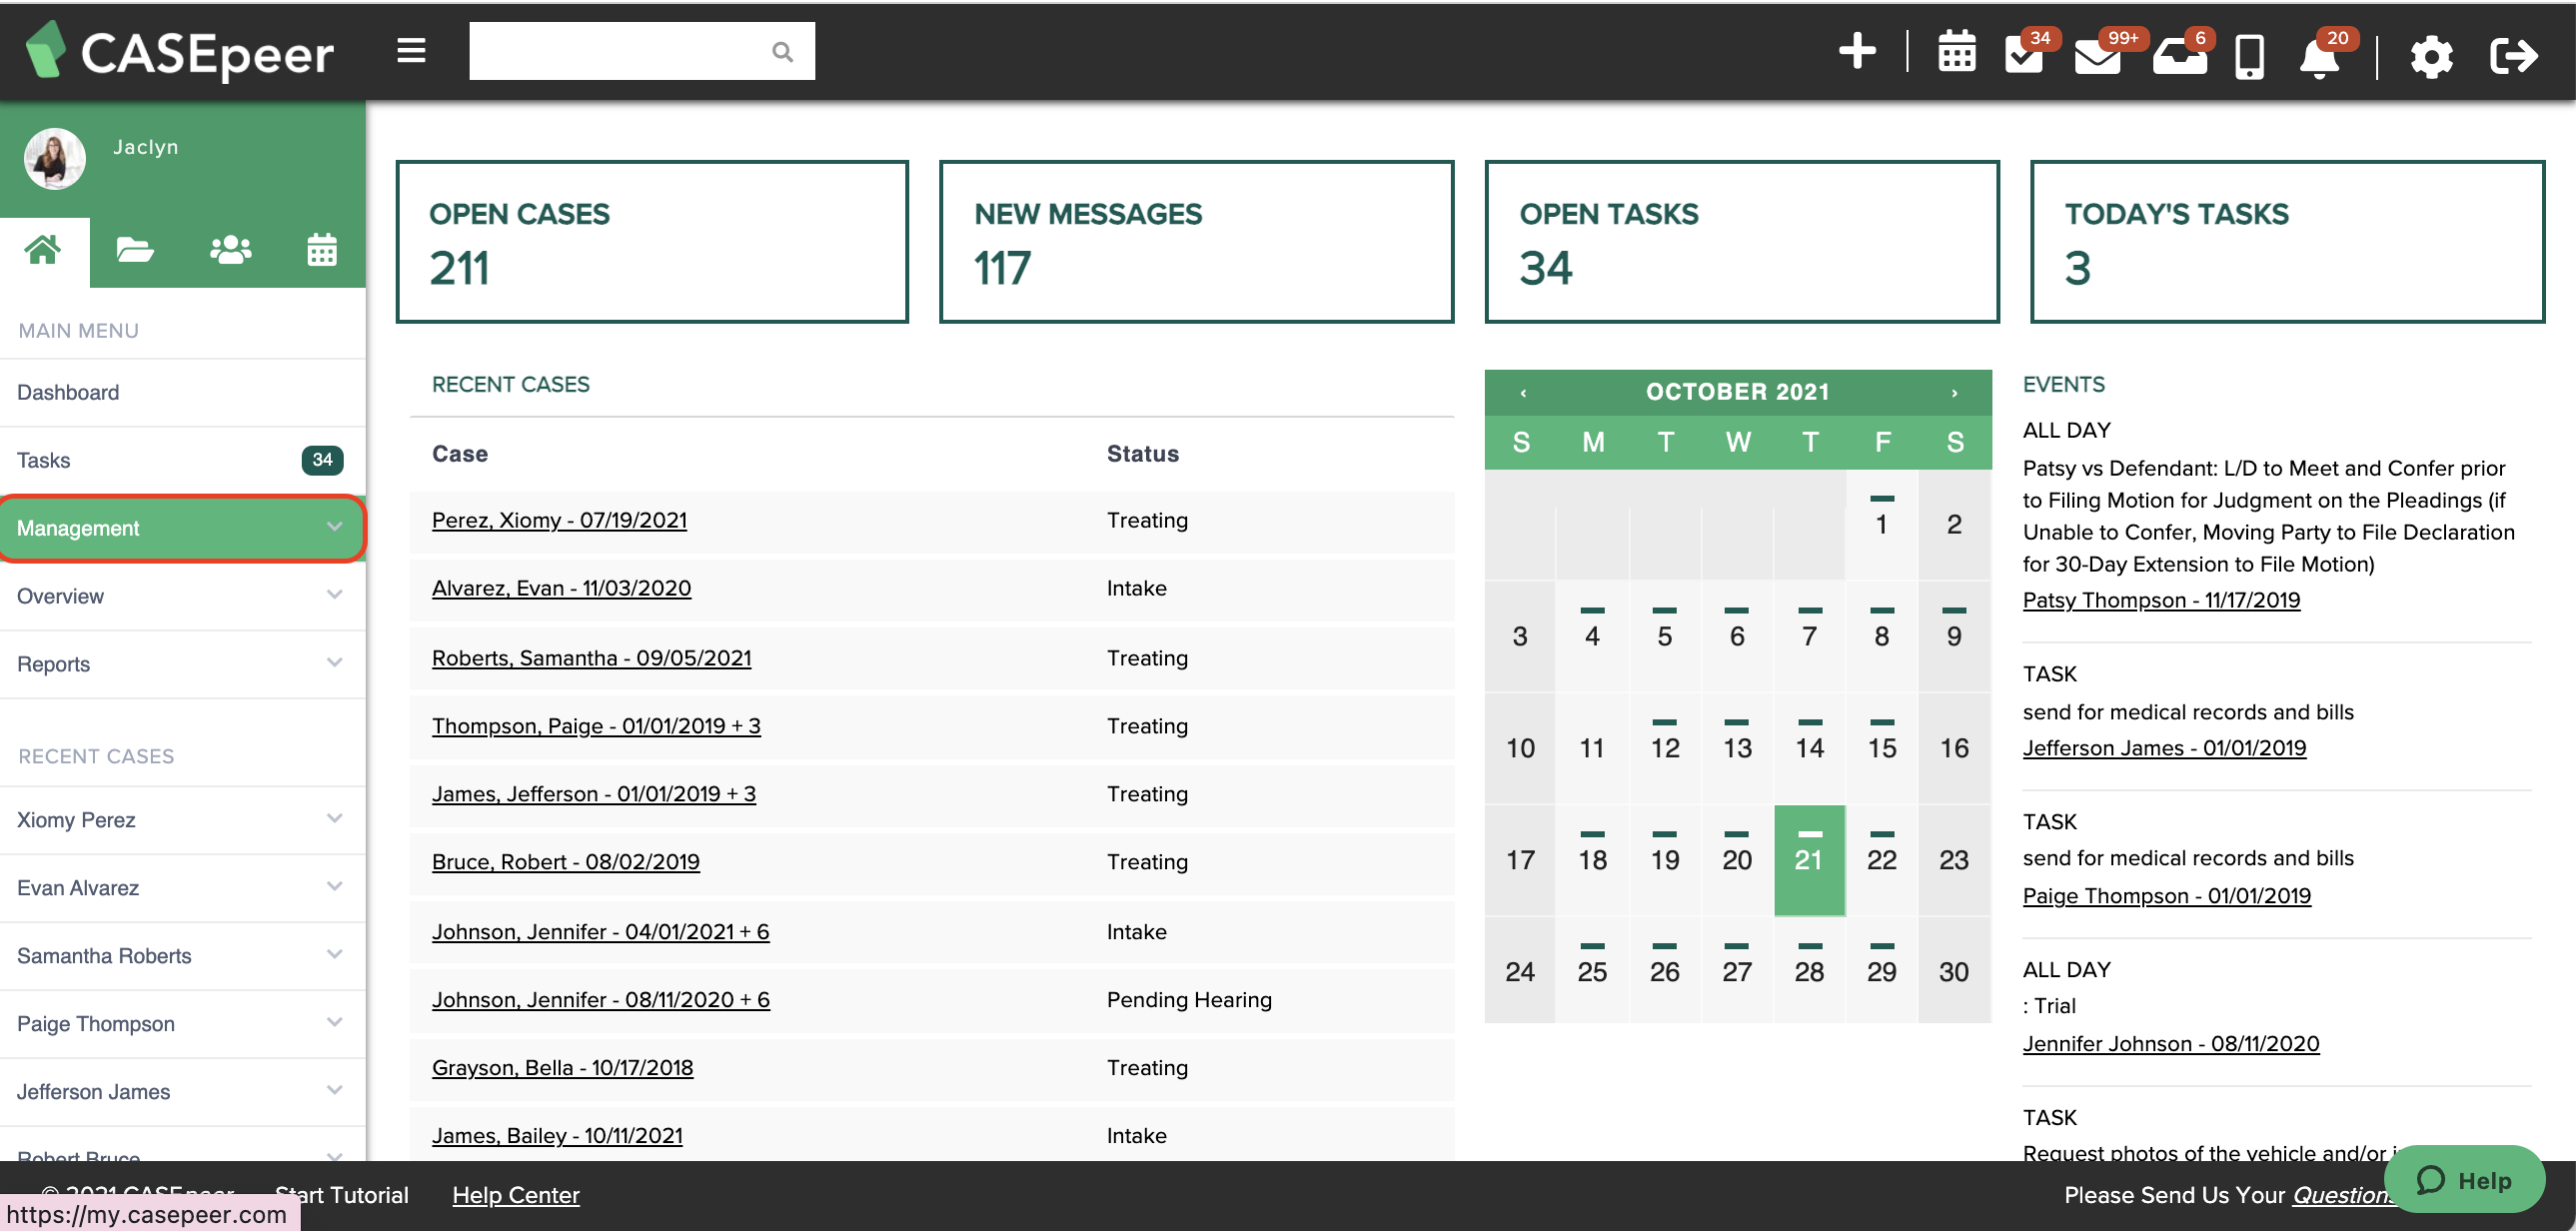
Task: Open the Help Center link in footer
Action: point(515,1196)
